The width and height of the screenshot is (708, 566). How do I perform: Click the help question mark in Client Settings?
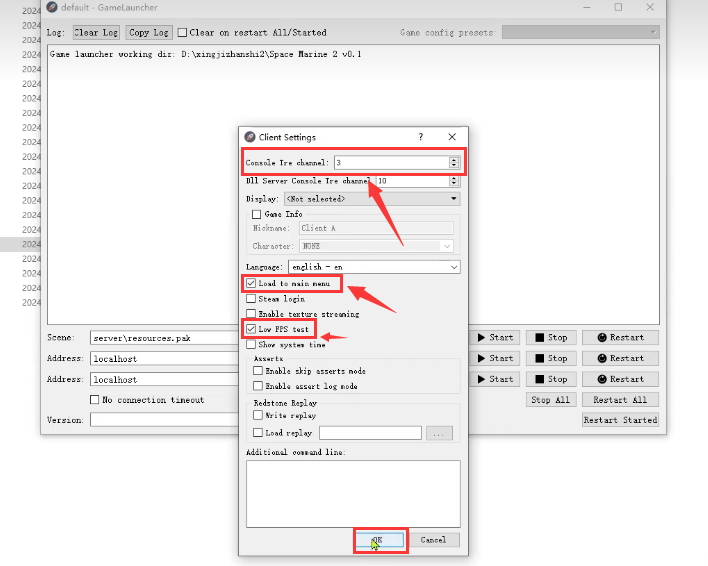tap(420, 137)
